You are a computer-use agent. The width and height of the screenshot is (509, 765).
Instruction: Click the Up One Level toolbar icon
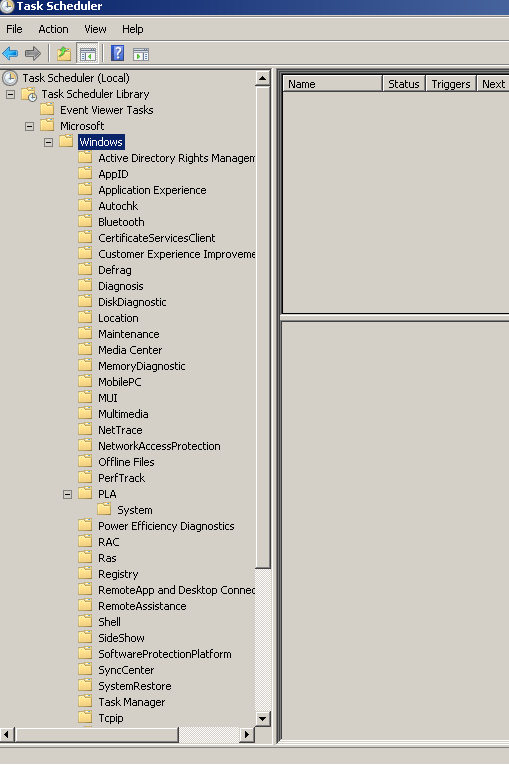tap(64, 53)
